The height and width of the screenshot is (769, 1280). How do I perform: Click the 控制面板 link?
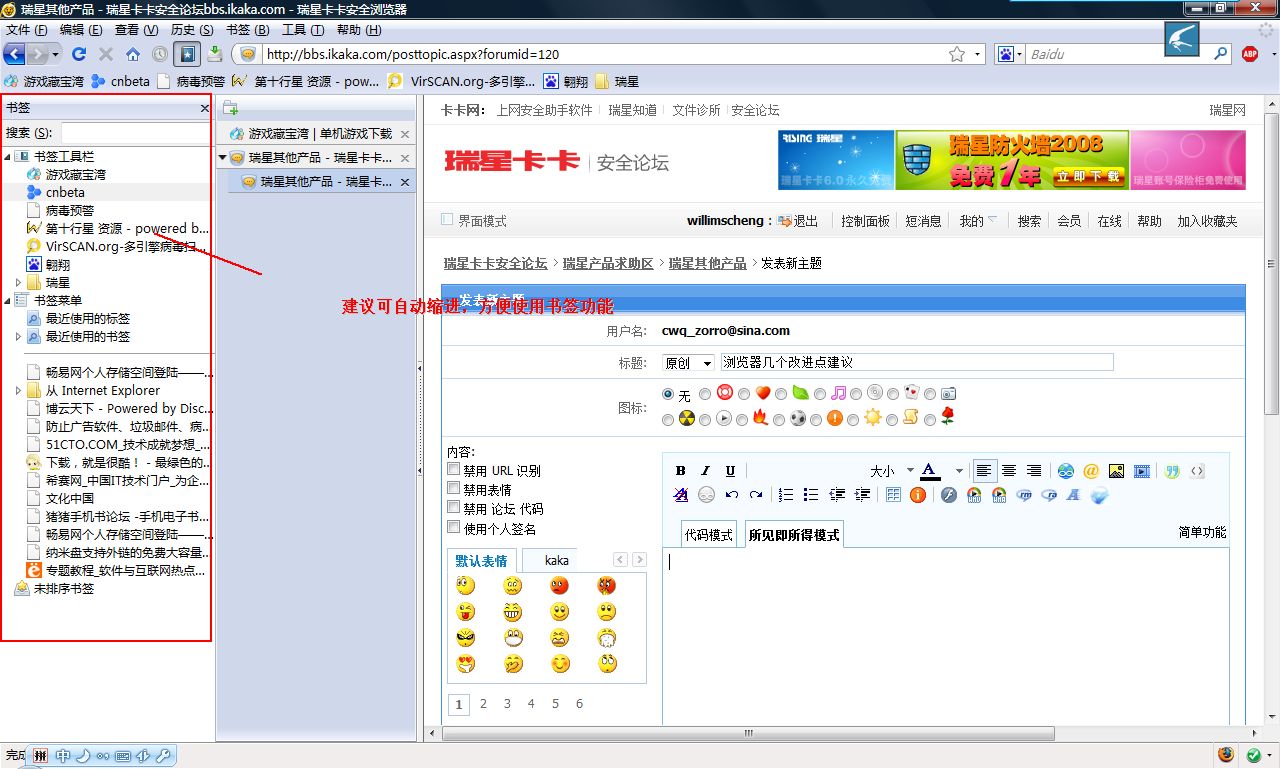pos(865,221)
